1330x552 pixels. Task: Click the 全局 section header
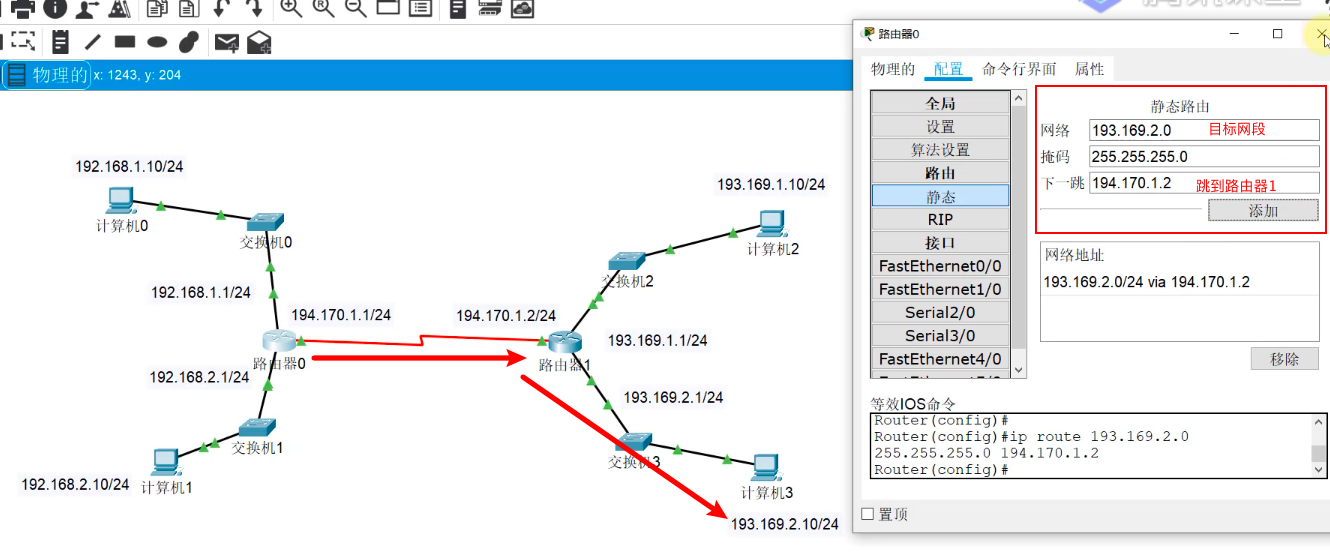pos(940,103)
